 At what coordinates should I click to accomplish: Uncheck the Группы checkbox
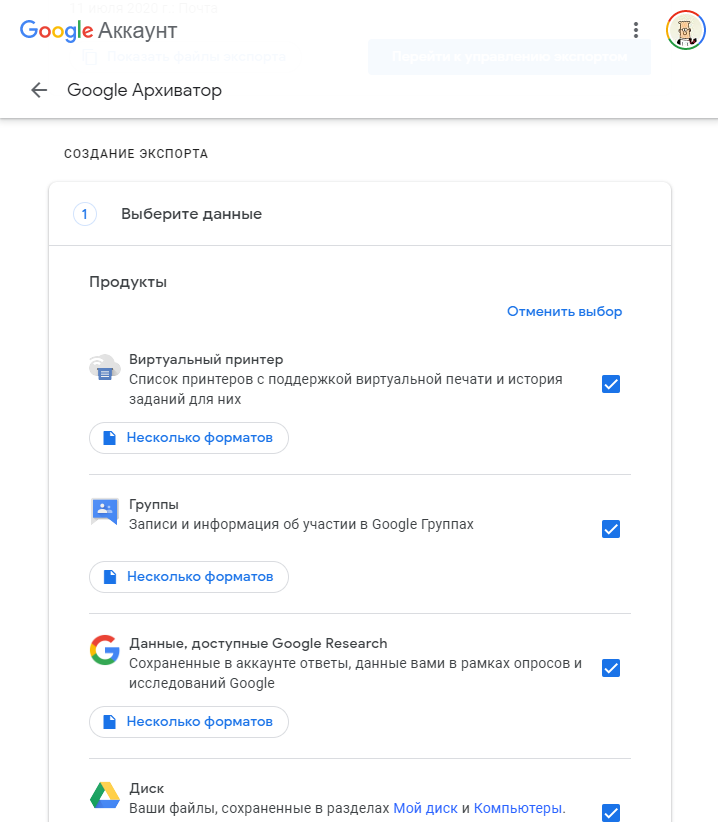pos(611,529)
